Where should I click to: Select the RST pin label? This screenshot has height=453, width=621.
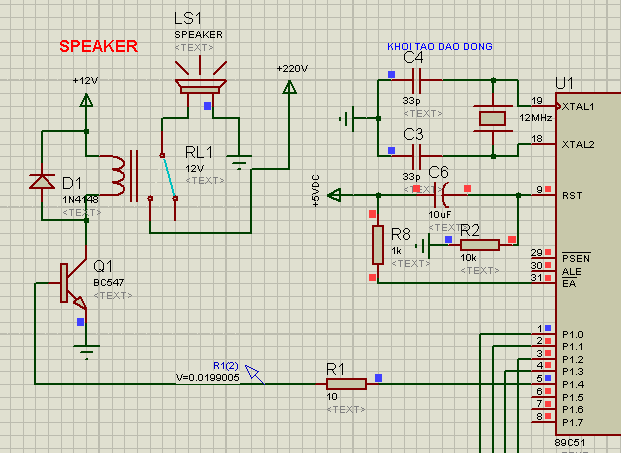point(572,195)
